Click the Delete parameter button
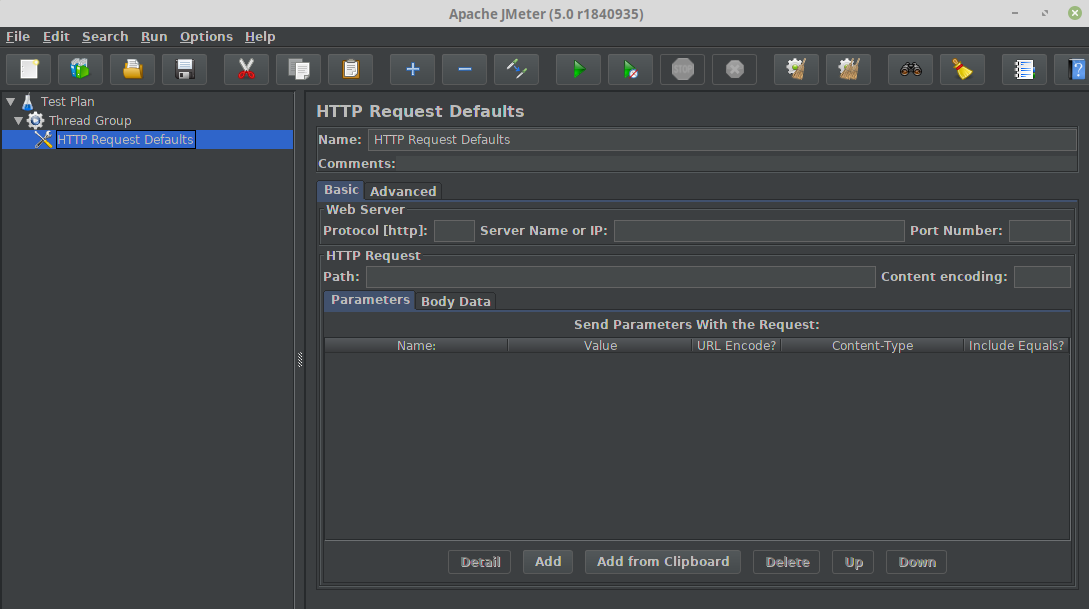Image resolution: width=1089 pixels, height=609 pixels. (x=787, y=562)
